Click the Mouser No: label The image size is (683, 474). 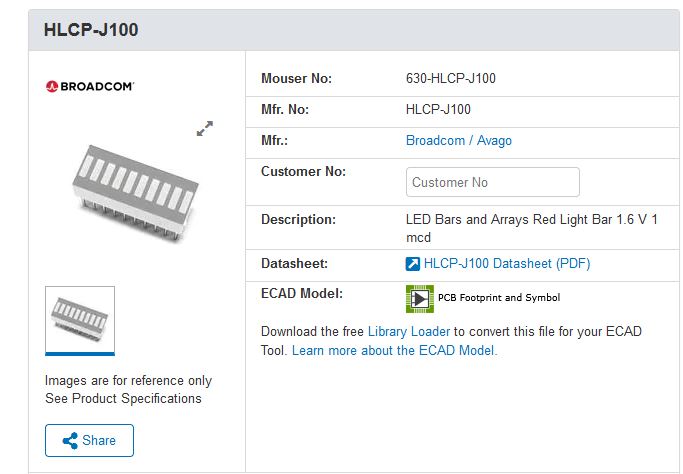click(296, 78)
